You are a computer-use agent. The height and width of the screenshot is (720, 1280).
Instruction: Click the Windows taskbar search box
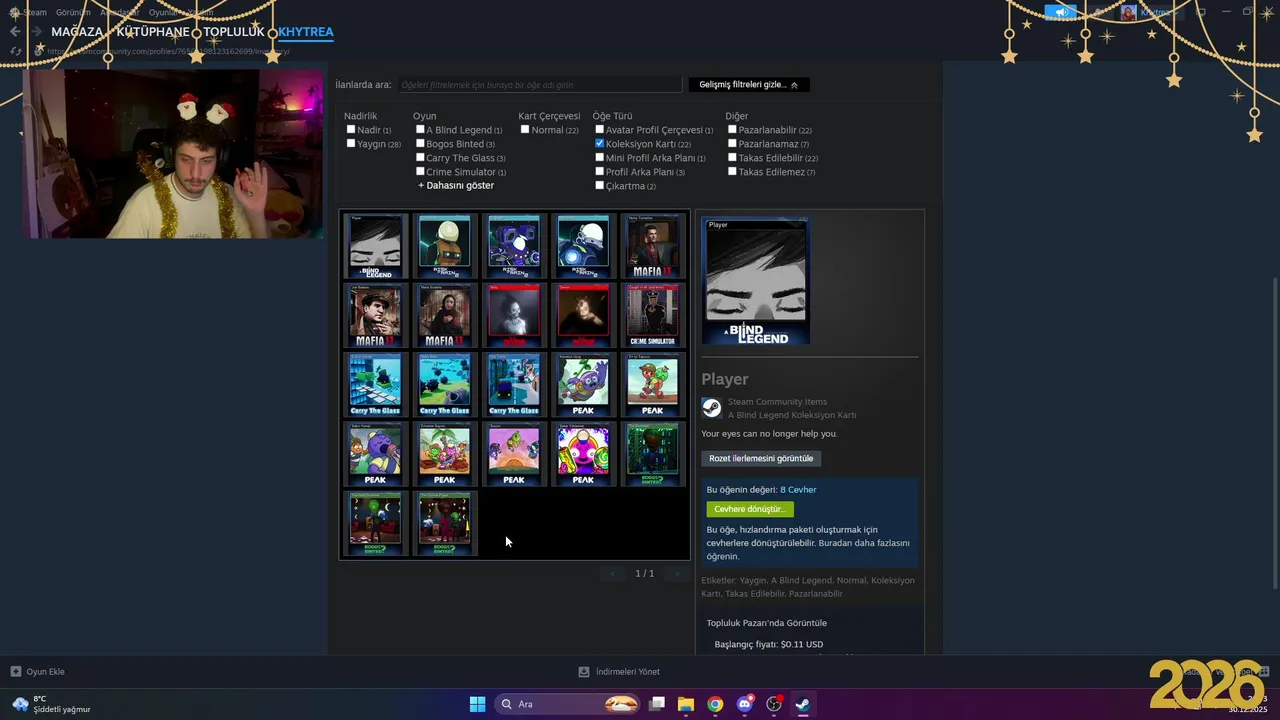pyautogui.click(x=568, y=704)
